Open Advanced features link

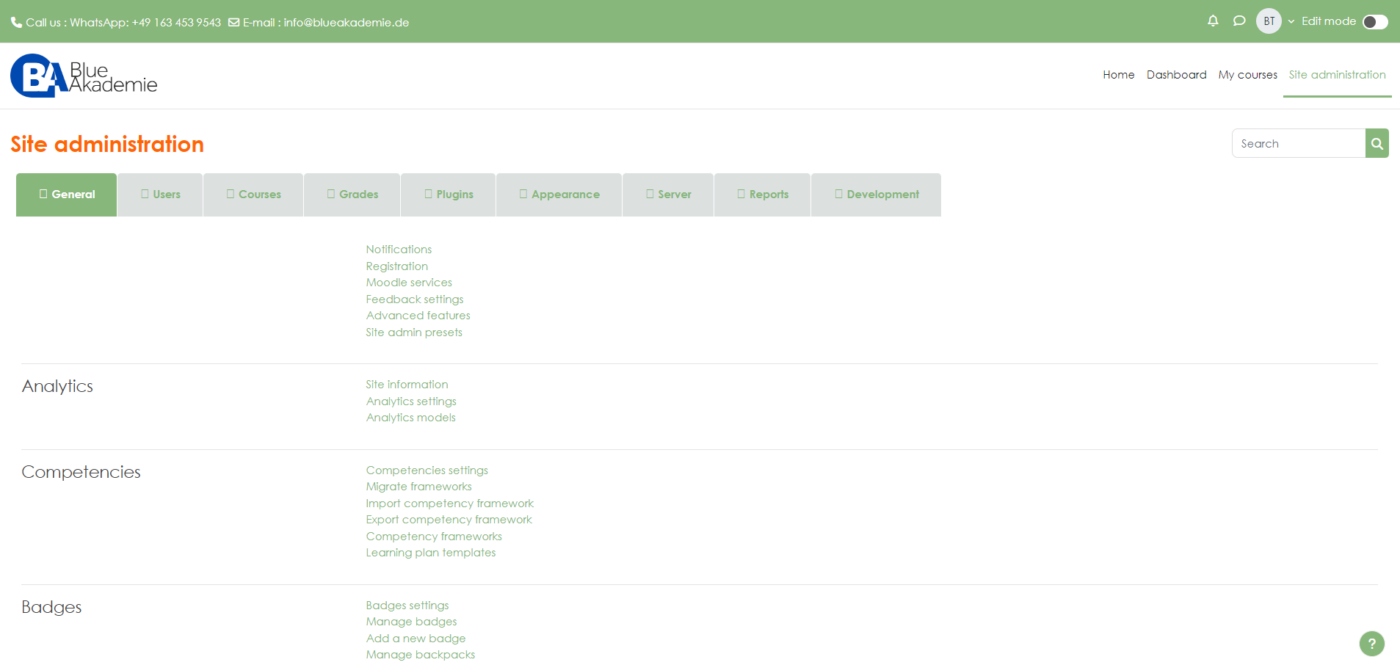[x=418, y=315]
